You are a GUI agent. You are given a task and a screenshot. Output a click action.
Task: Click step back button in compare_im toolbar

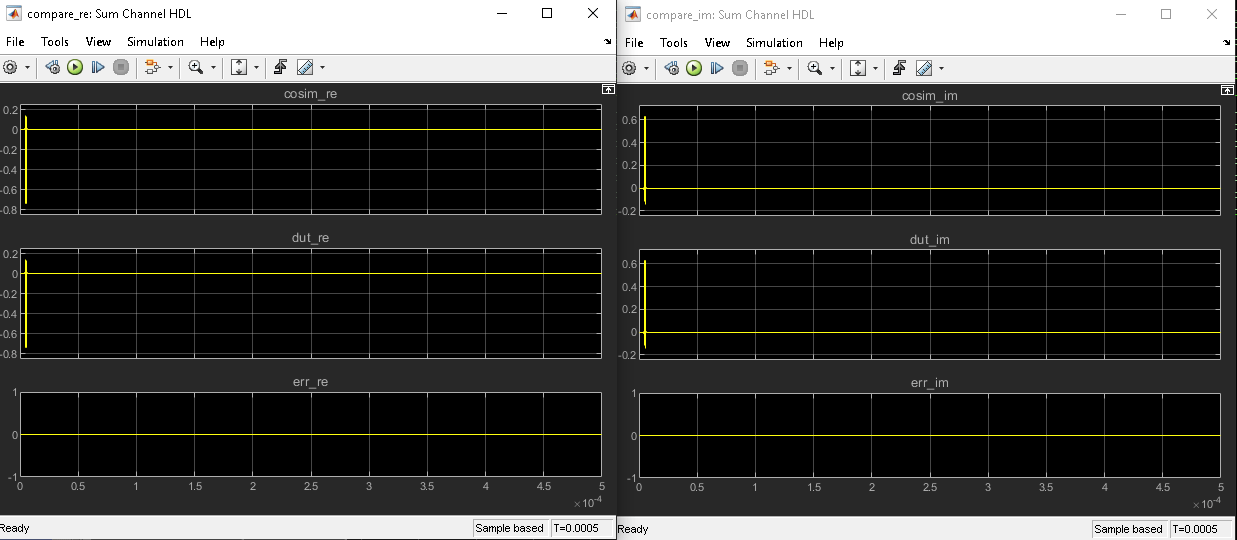pos(672,68)
